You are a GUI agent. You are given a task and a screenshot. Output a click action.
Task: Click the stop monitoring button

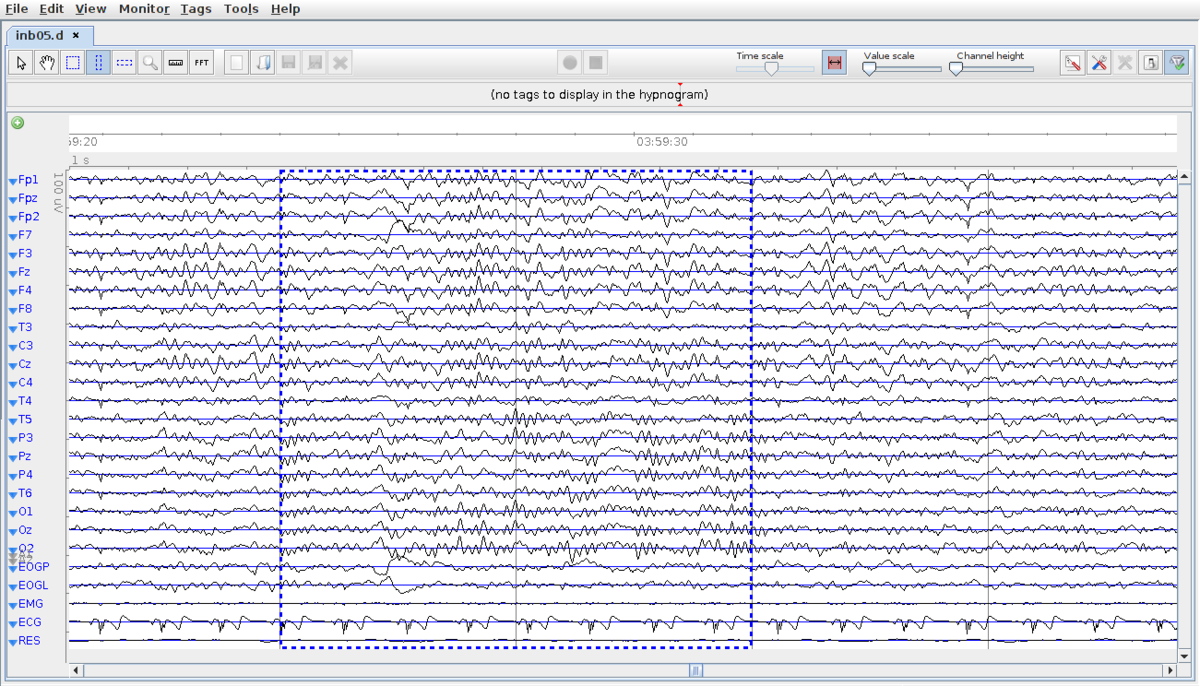pyautogui.click(x=595, y=61)
